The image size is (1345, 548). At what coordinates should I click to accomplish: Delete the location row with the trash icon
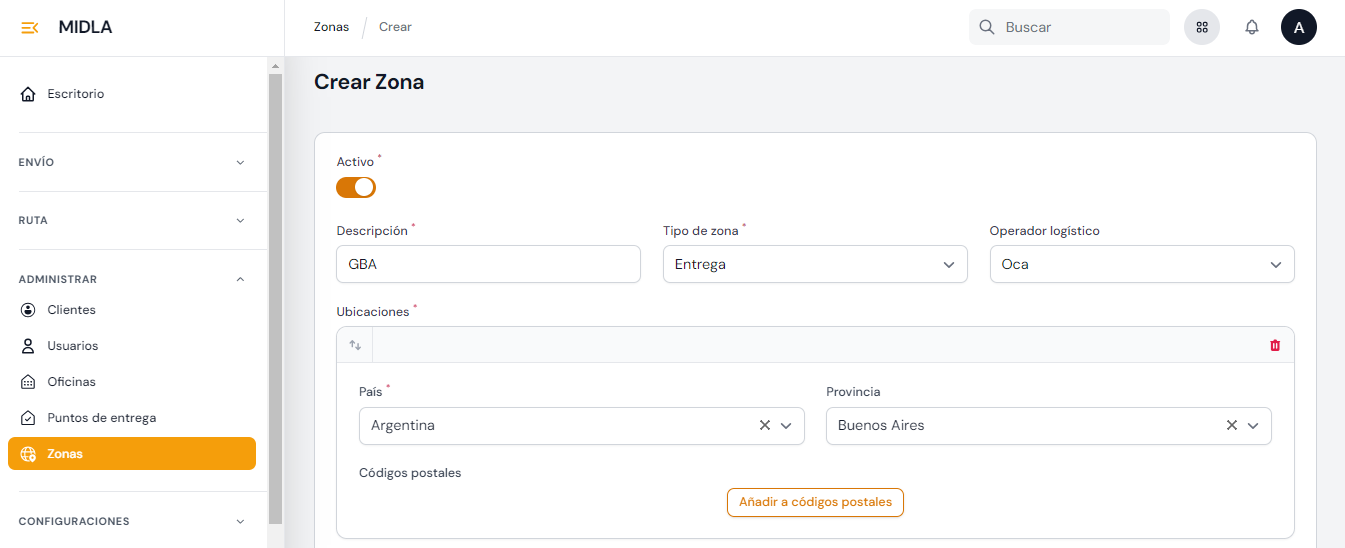pyautogui.click(x=1274, y=345)
